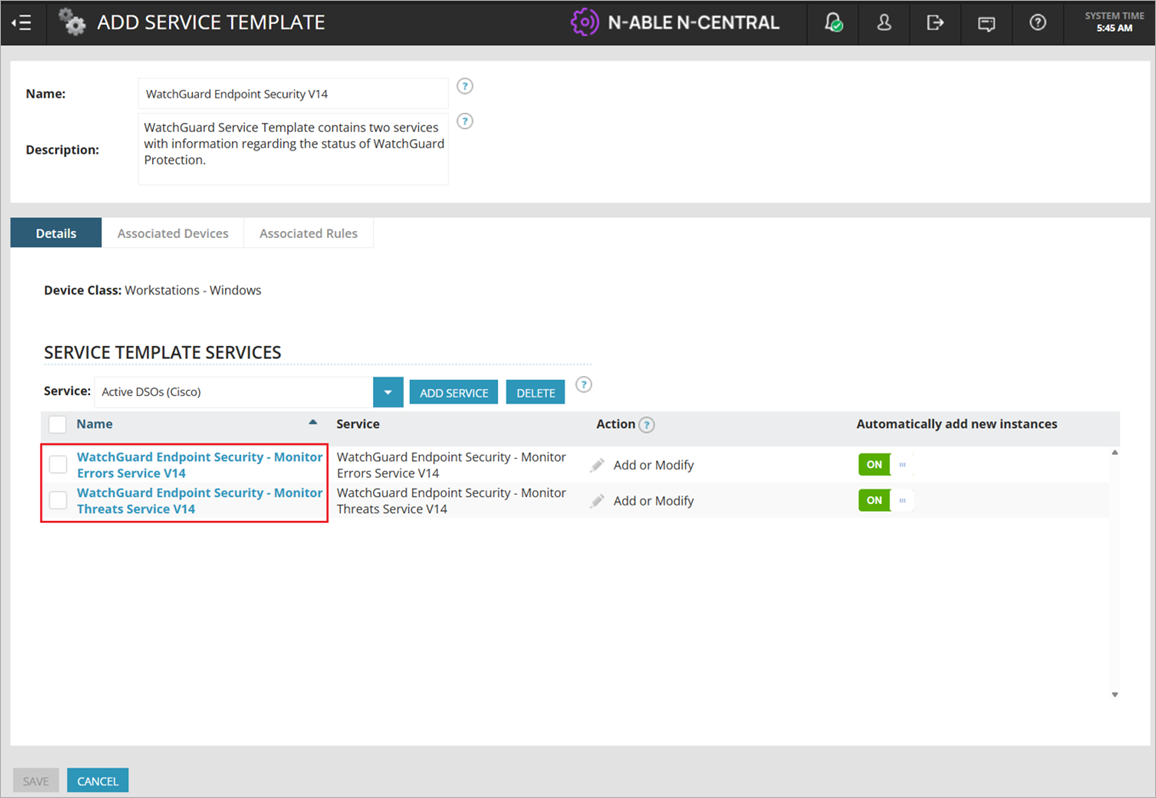Click the logout icon in the header

934,22
